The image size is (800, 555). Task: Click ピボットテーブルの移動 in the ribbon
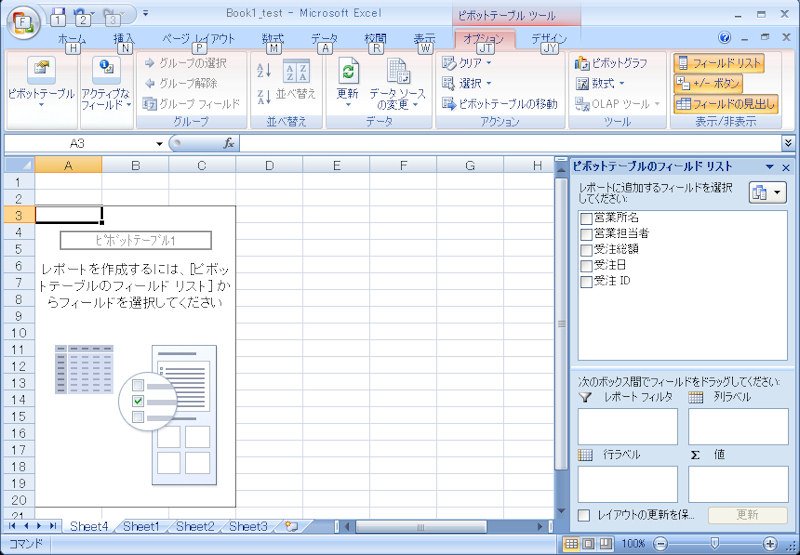click(499, 104)
